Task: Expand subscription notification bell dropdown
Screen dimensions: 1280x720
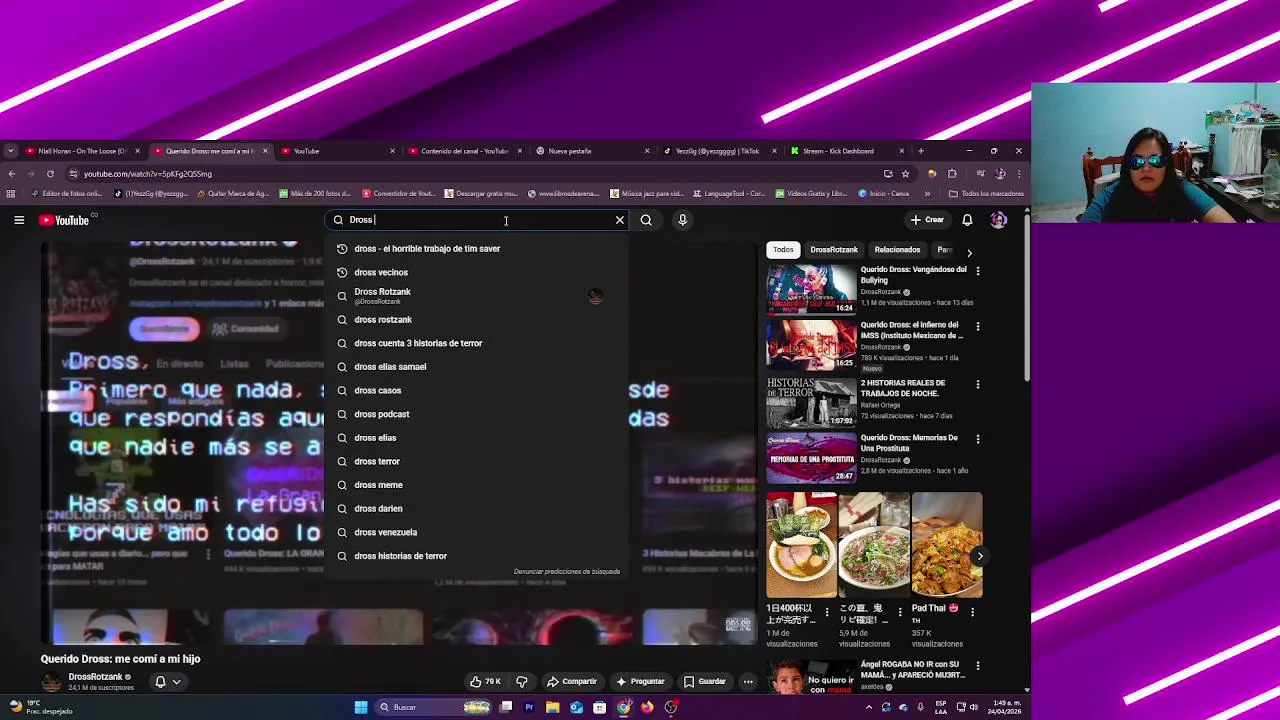Action: click(x=168, y=682)
